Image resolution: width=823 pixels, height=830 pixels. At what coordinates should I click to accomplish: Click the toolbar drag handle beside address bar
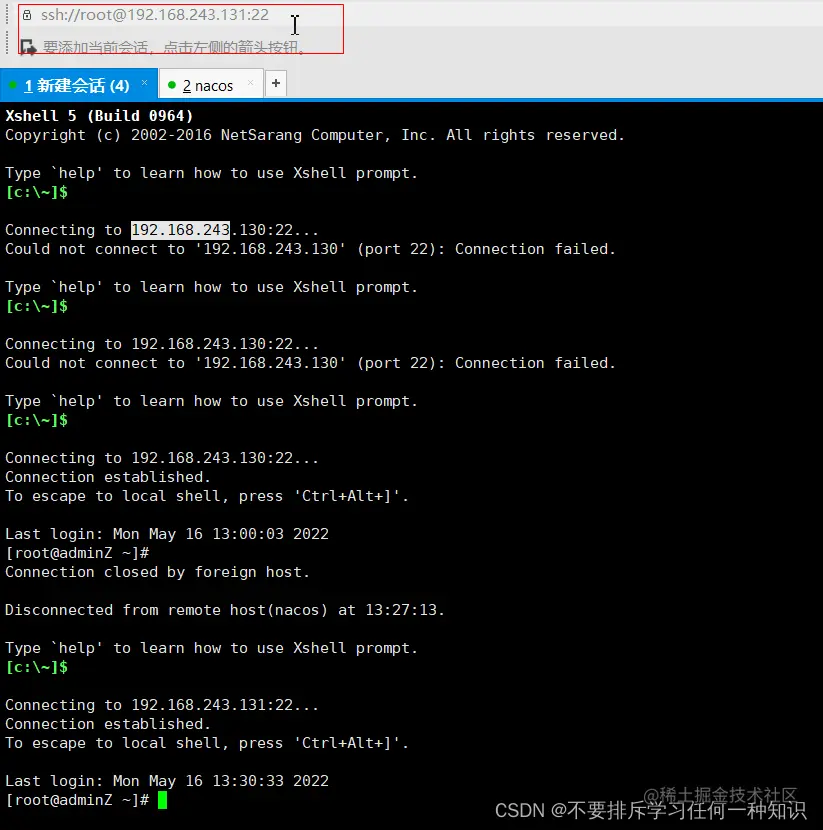pyautogui.click(x=7, y=14)
